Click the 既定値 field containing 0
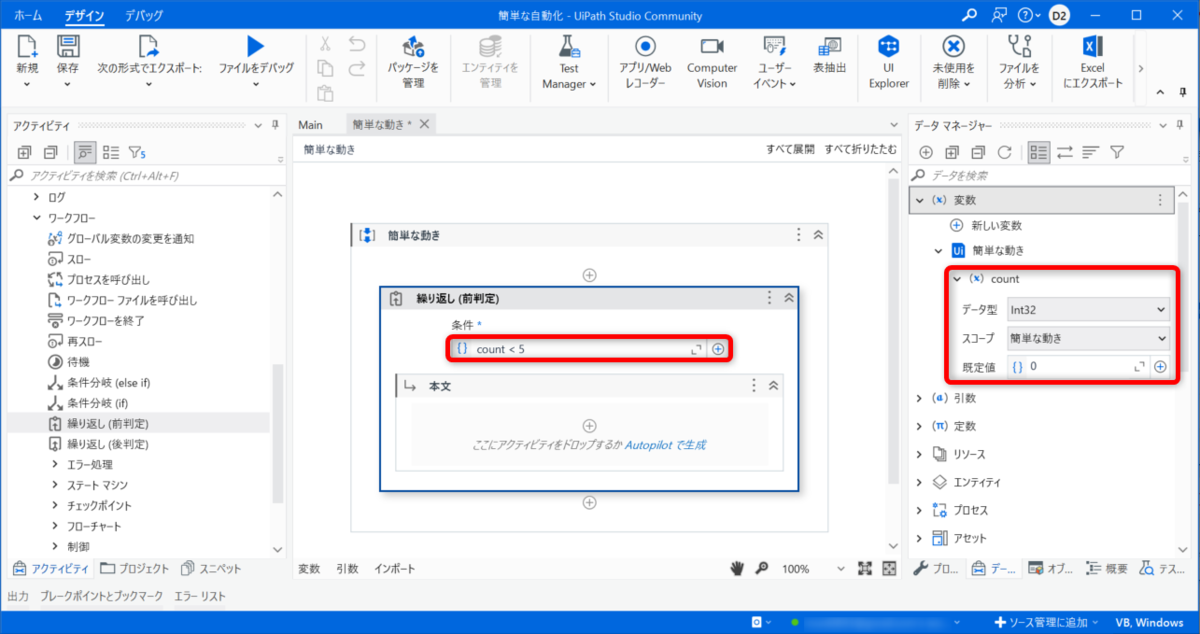The width and height of the screenshot is (1200, 634). pyautogui.click(x=1080, y=366)
